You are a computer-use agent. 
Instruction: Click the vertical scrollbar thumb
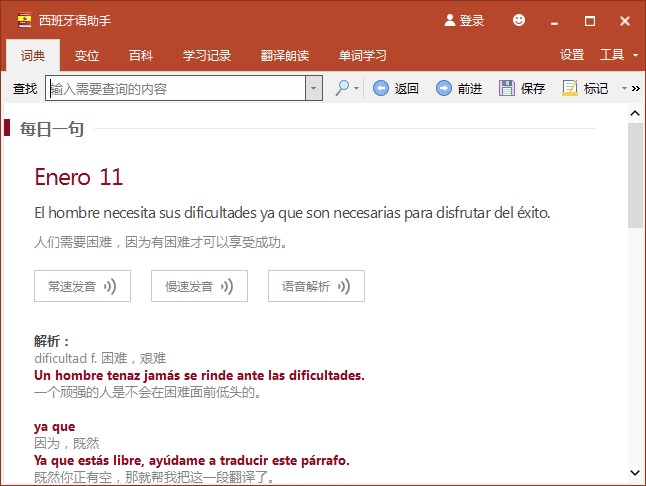(635, 175)
